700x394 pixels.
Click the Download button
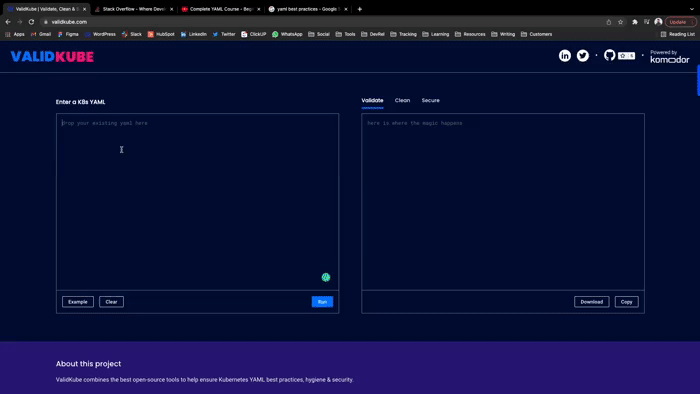(592, 302)
